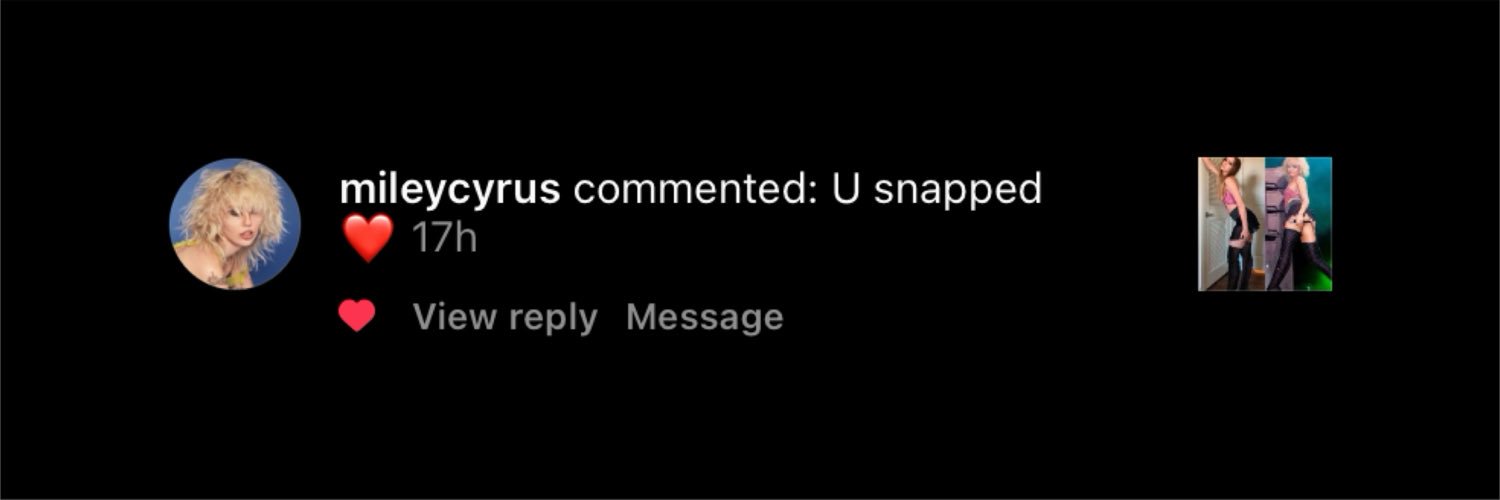
Task: Open the post thumbnail on the right
Action: tap(1265, 224)
